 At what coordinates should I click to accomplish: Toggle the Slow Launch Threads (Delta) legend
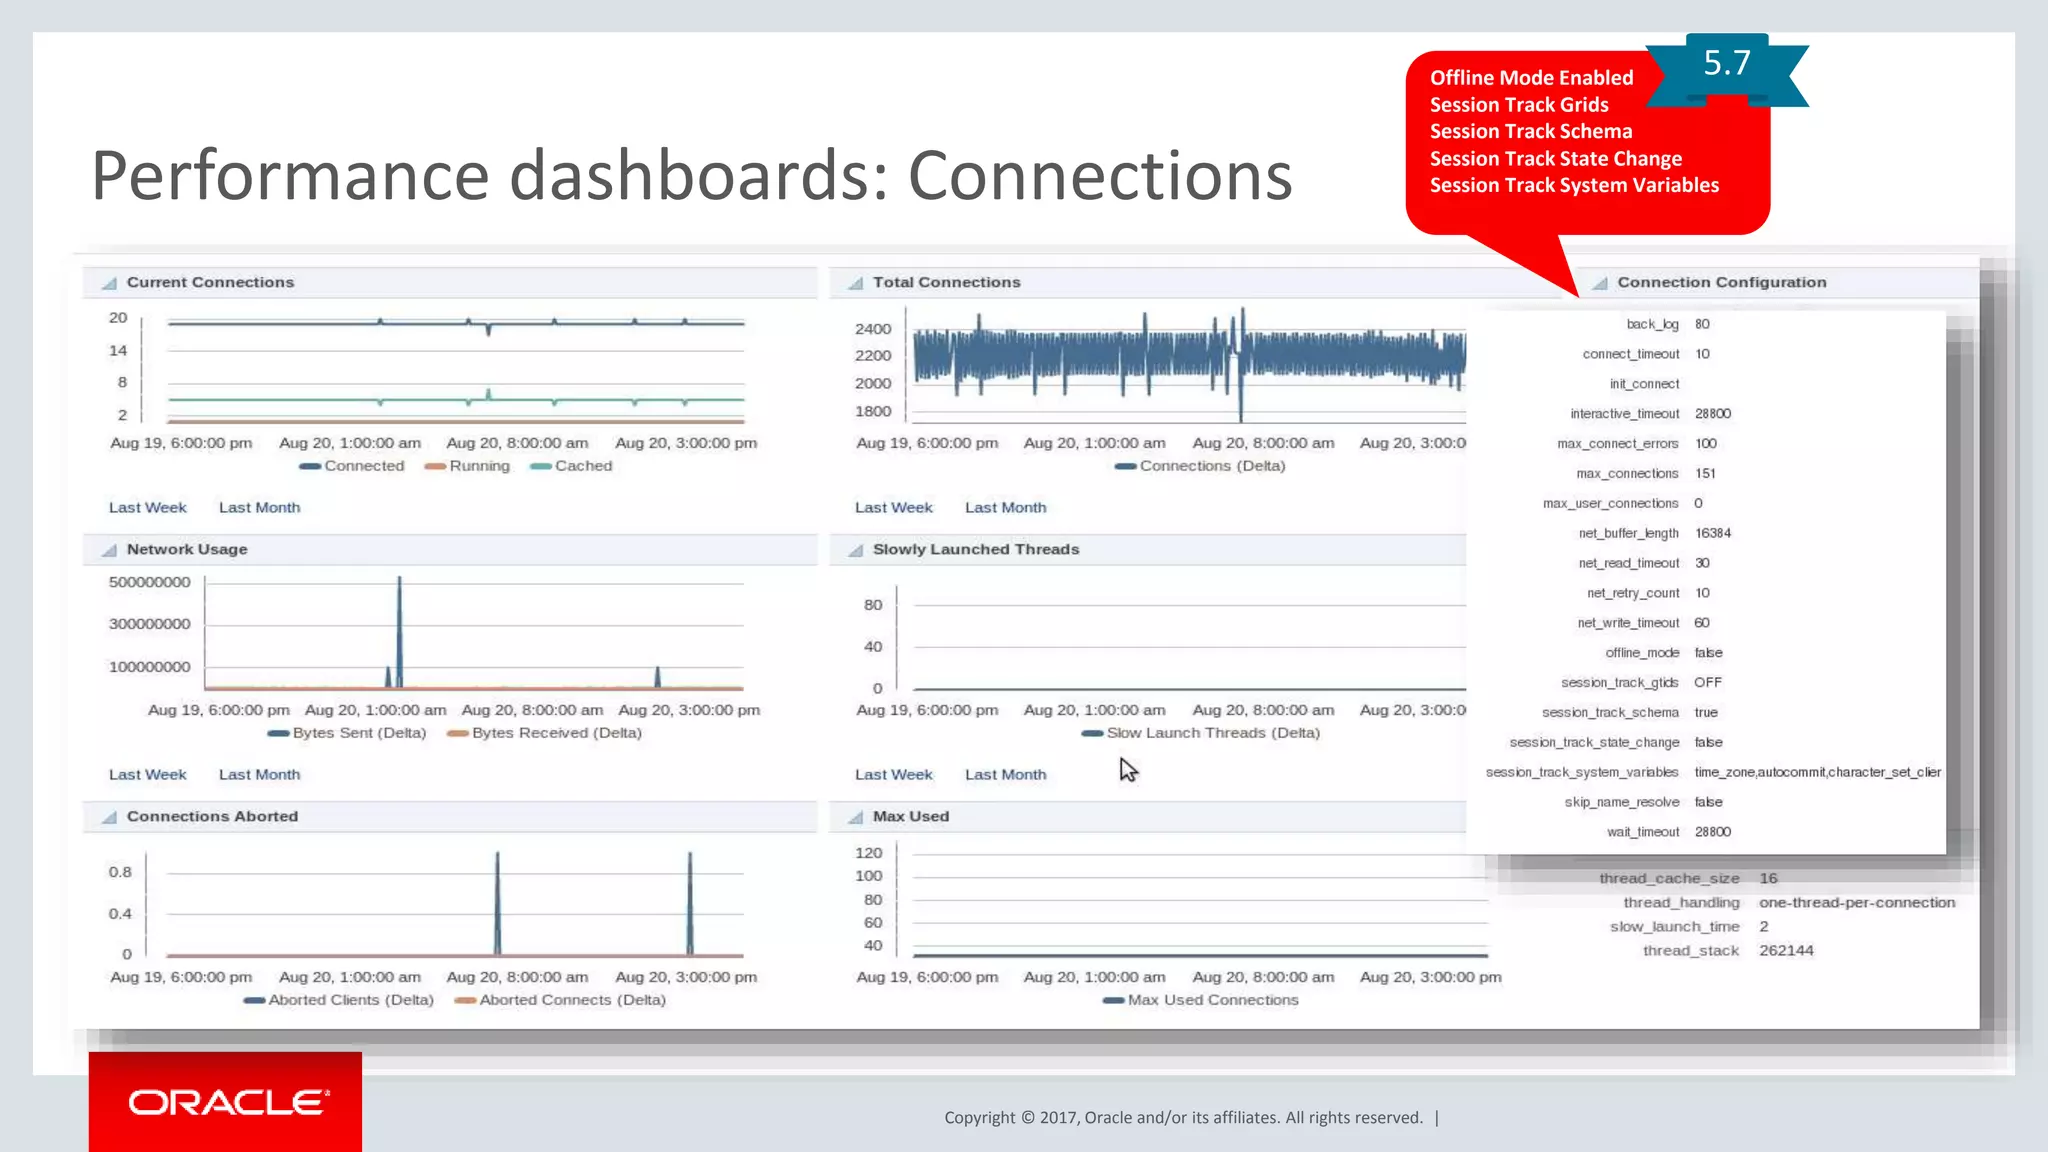click(x=1201, y=733)
